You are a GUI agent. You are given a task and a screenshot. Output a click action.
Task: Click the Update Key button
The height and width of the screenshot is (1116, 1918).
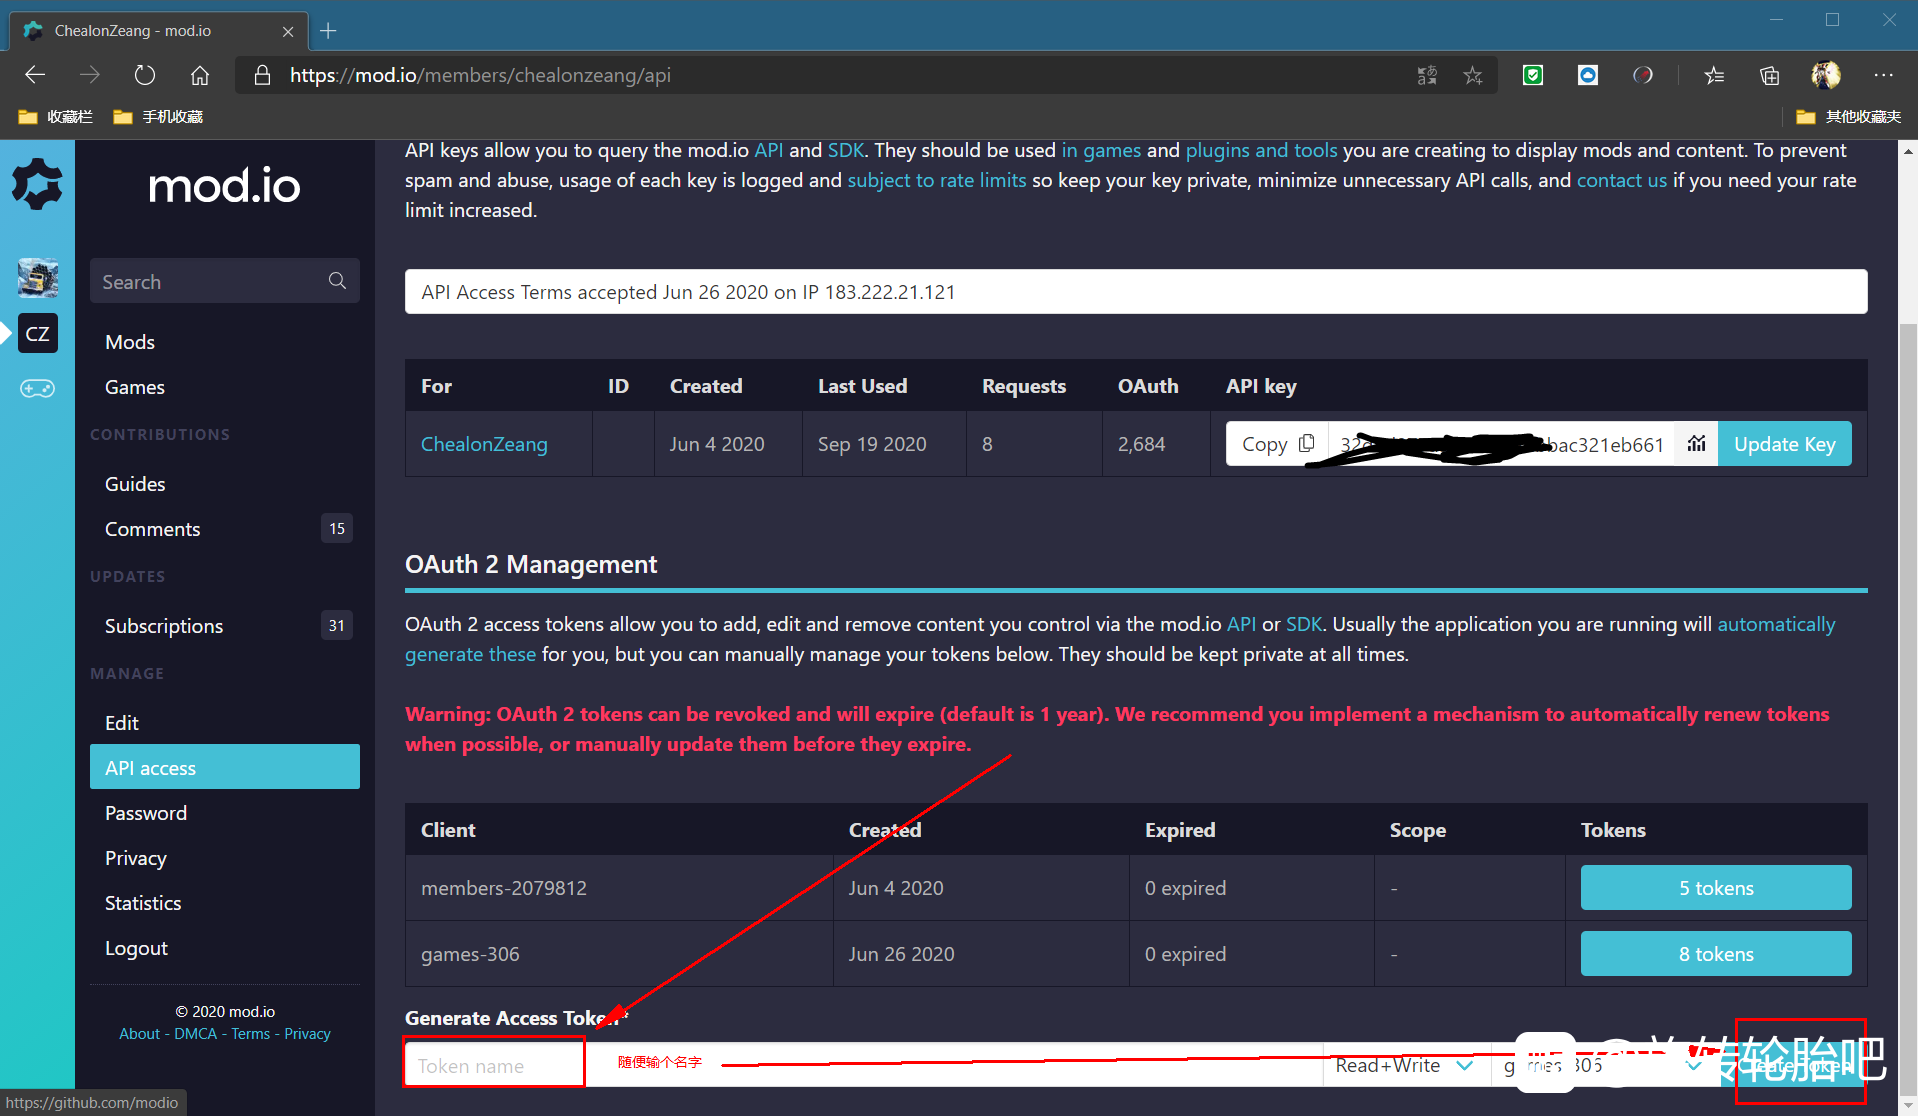pos(1784,444)
